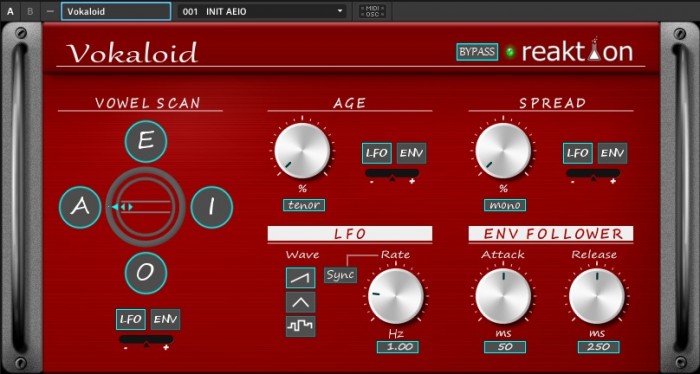Click the Vowel Scan modulation amount slider
The image size is (700, 374).
tap(146, 340)
